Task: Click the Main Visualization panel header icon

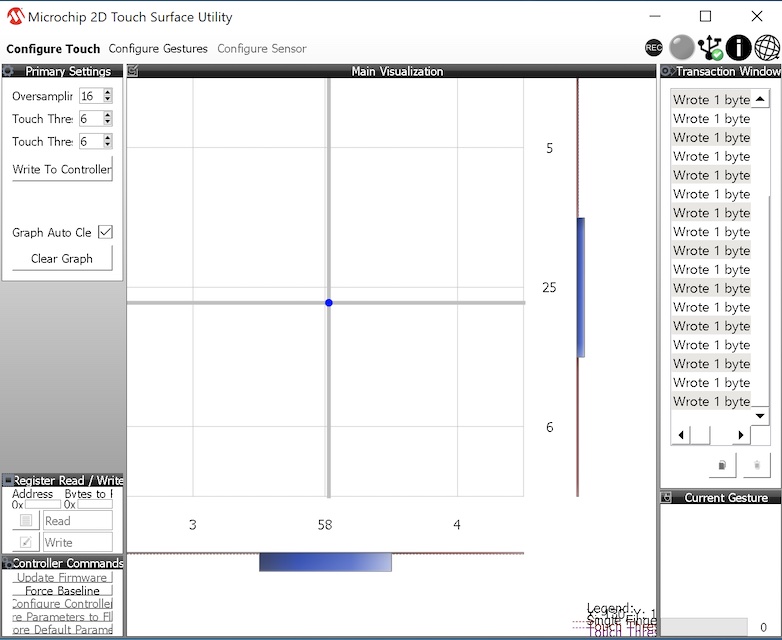Action: (x=133, y=71)
